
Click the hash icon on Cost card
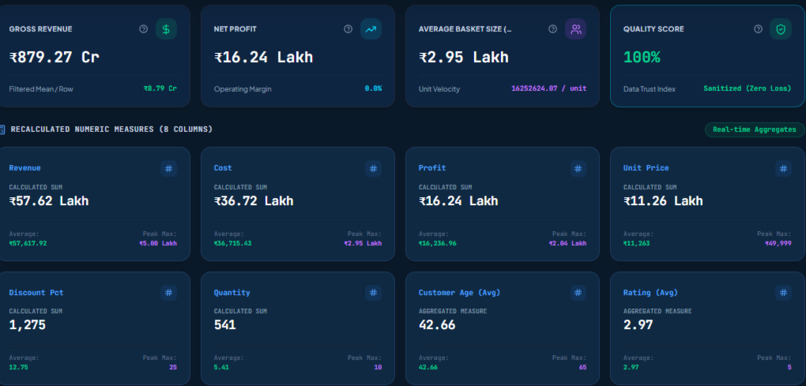(373, 169)
